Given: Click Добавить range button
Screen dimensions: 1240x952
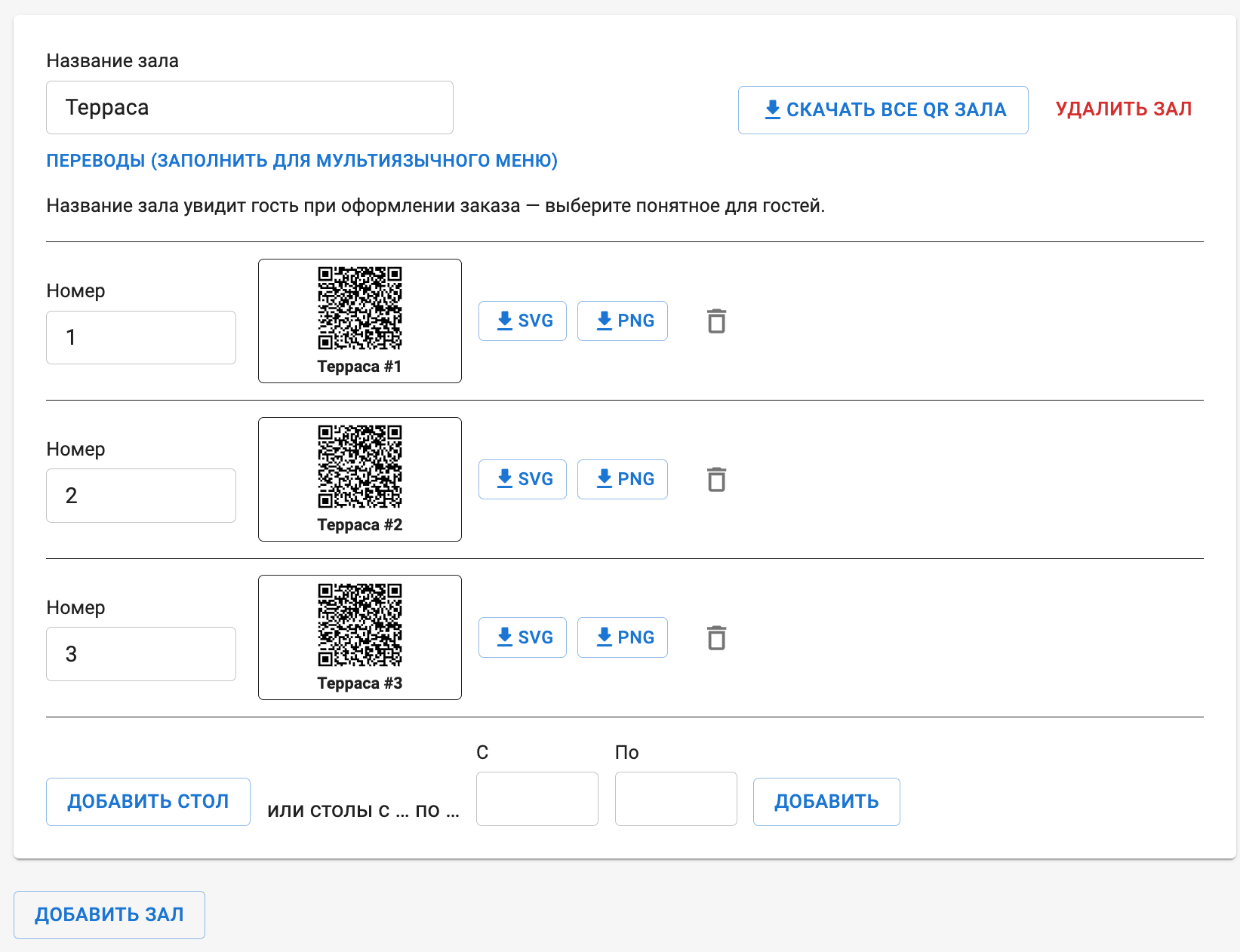Looking at the screenshot, I should [x=827, y=802].
